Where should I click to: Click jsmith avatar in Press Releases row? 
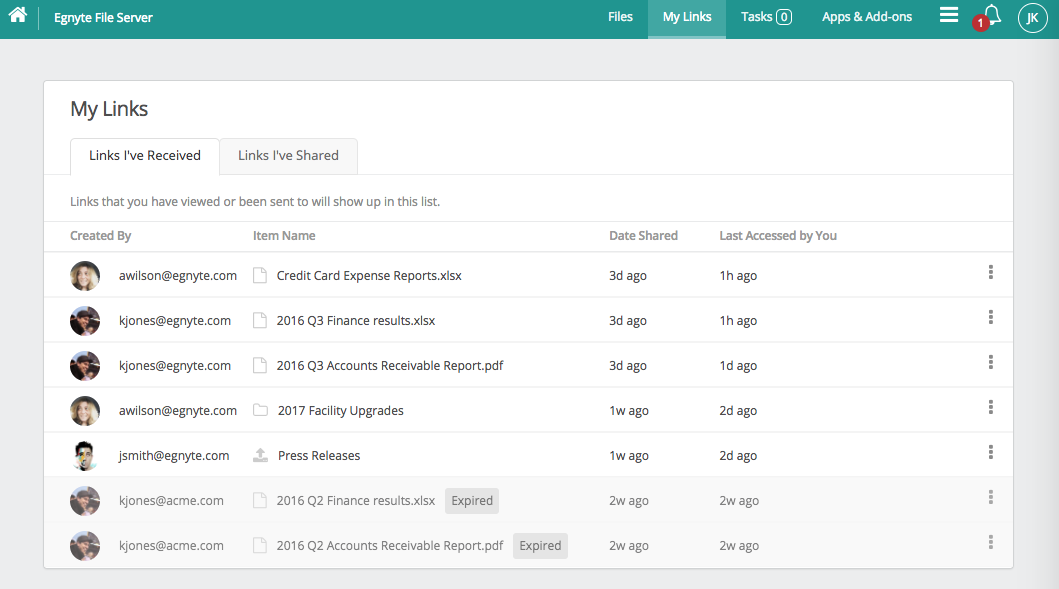(x=85, y=456)
